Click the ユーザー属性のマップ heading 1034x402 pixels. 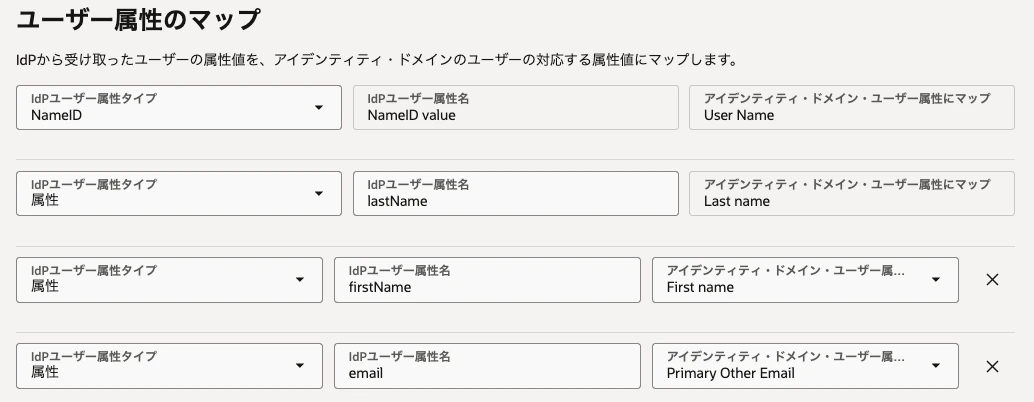click(x=138, y=20)
